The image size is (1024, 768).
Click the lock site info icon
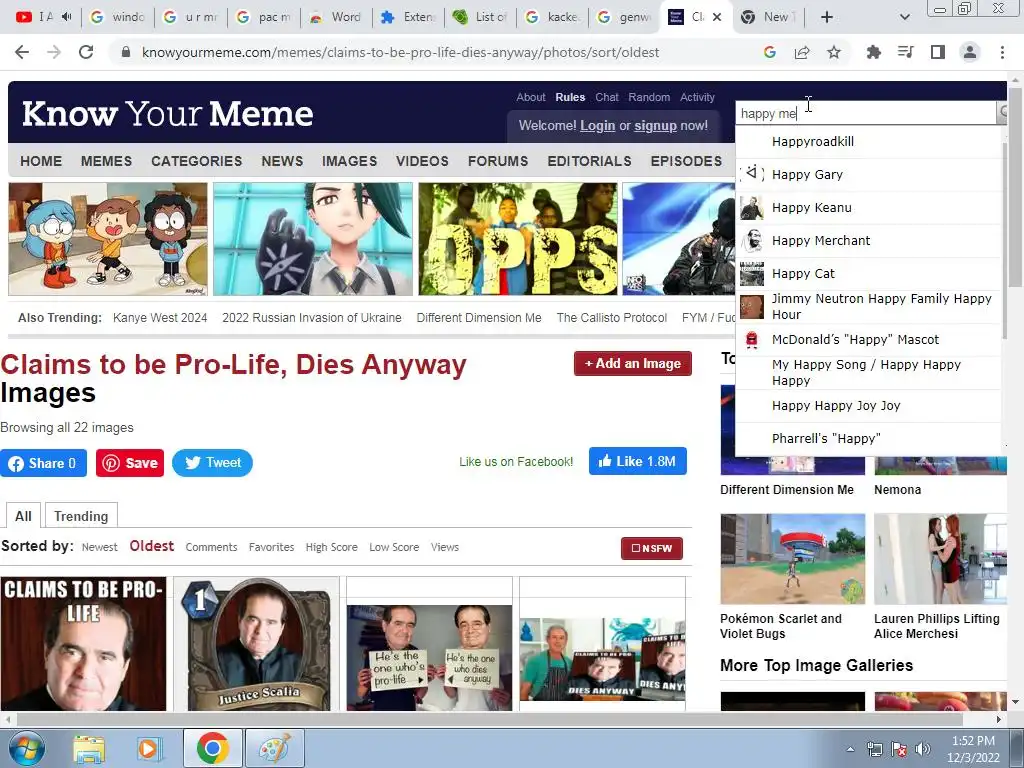pyautogui.click(x=126, y=52)
